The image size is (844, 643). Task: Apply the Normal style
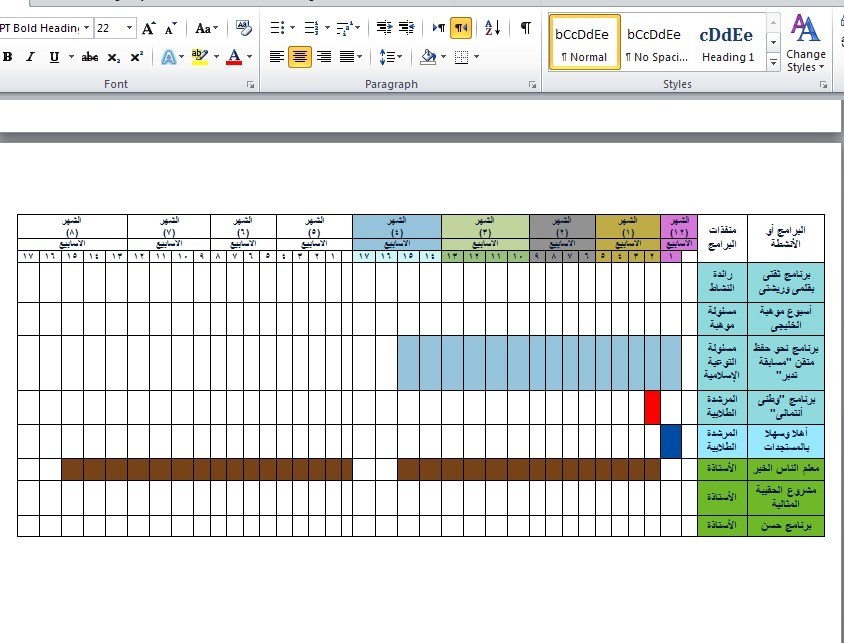coord(584,43)
